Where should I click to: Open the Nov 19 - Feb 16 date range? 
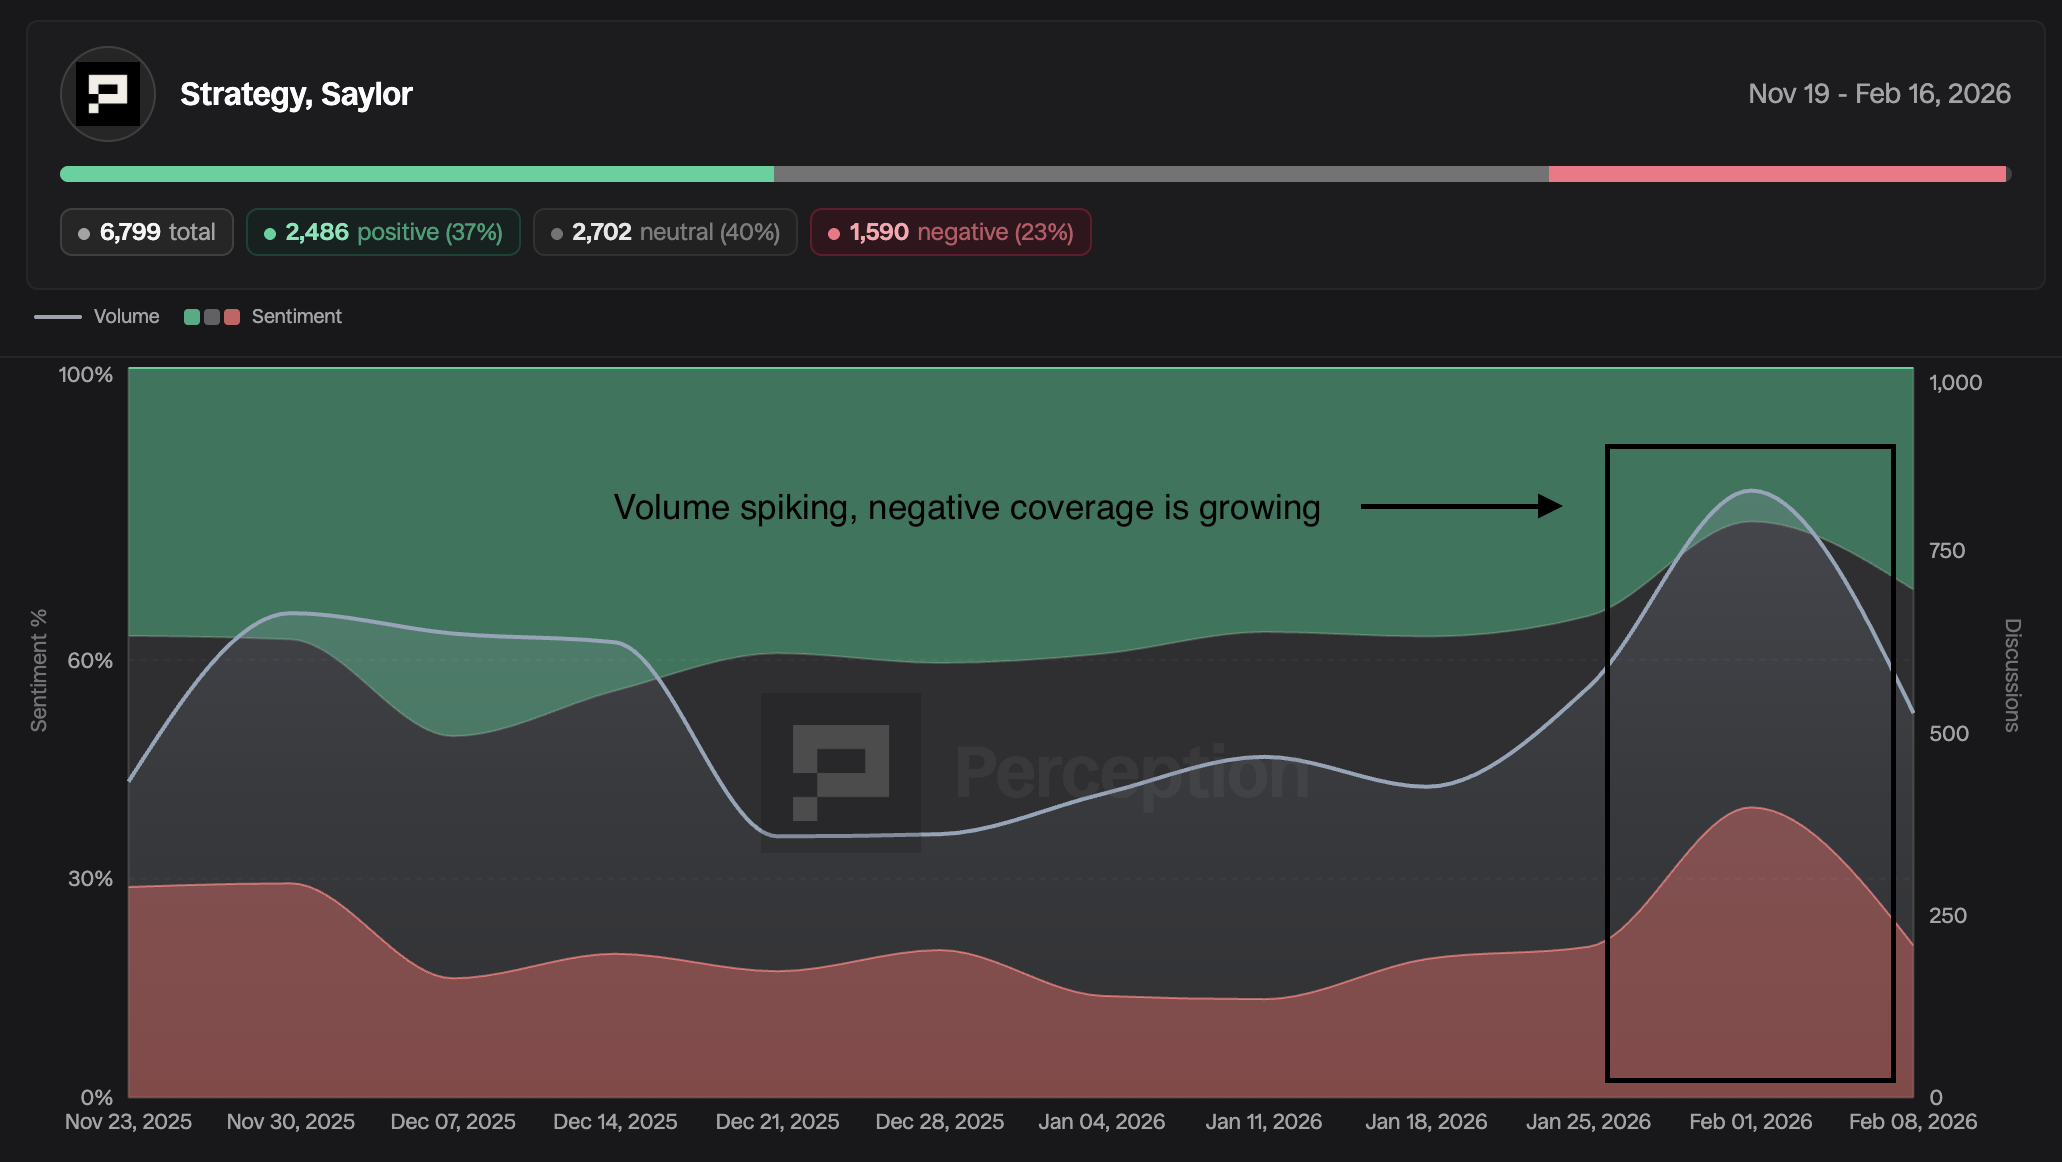pos(1878,94)
